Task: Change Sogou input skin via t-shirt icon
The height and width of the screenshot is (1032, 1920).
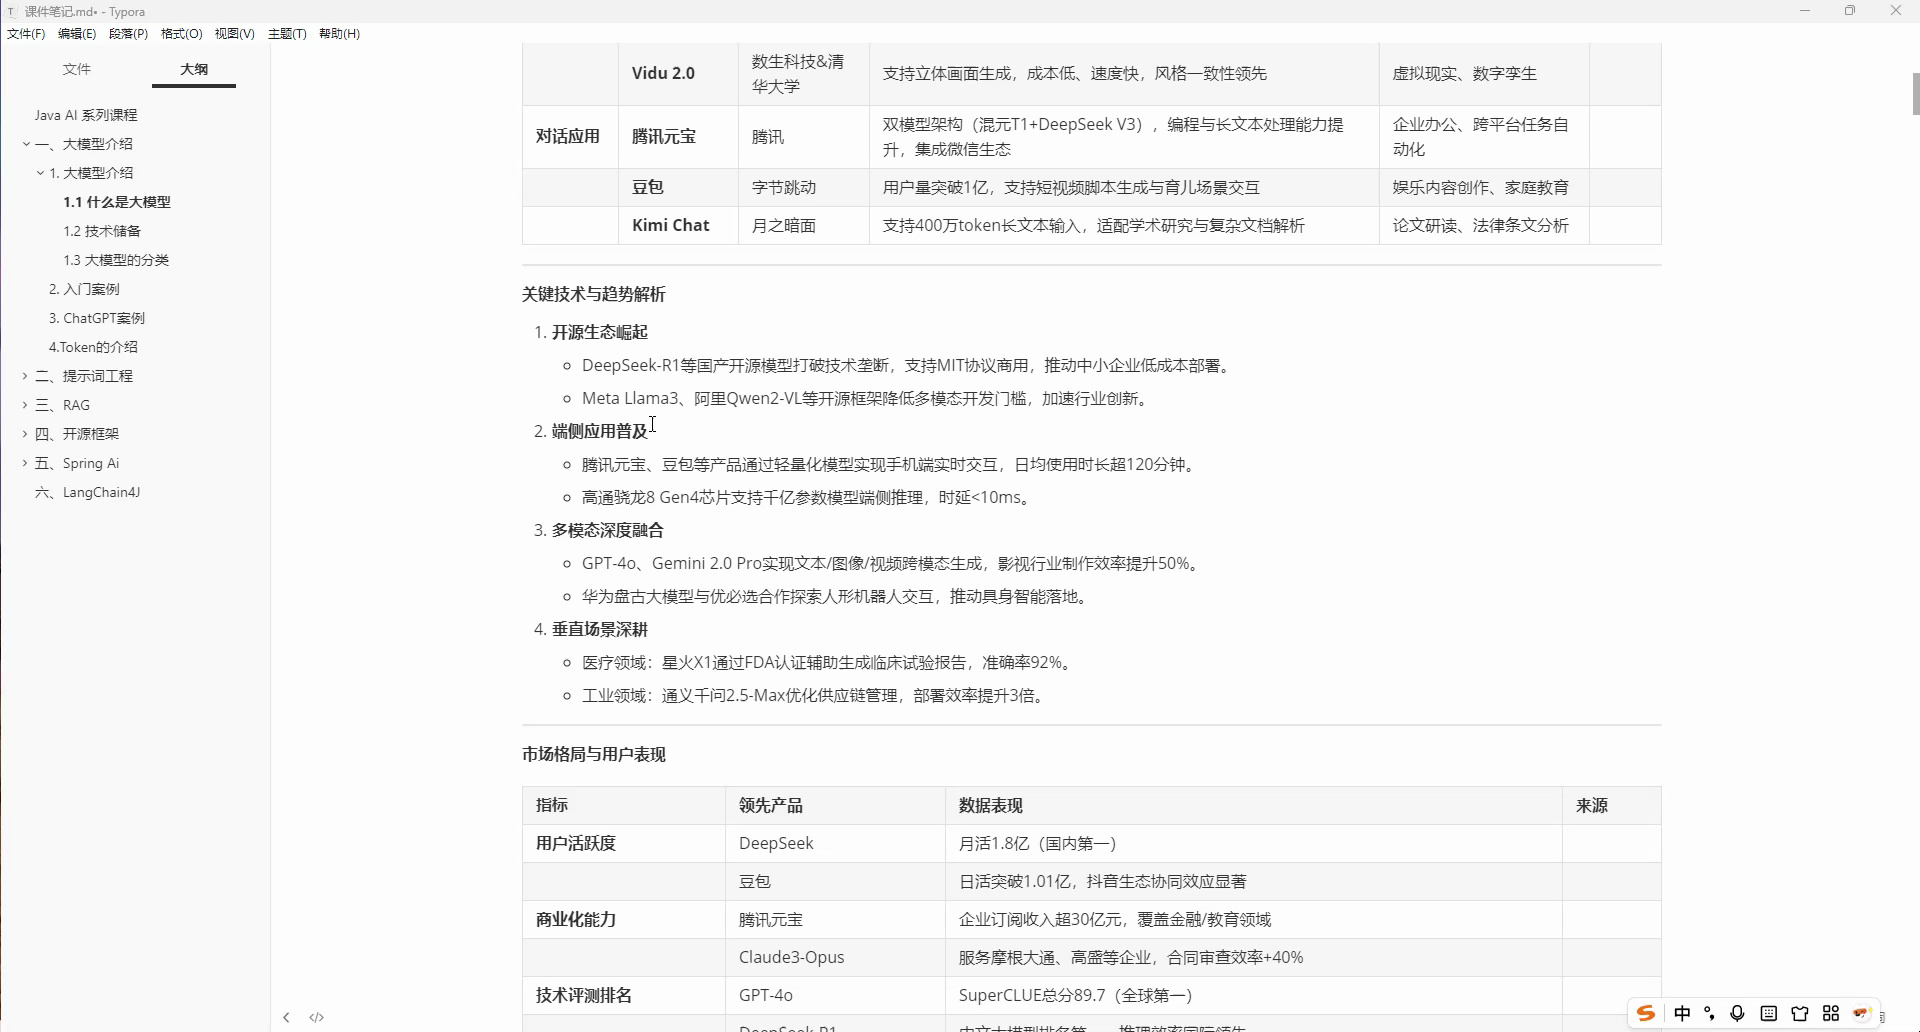Action: click(1799, 1013)
